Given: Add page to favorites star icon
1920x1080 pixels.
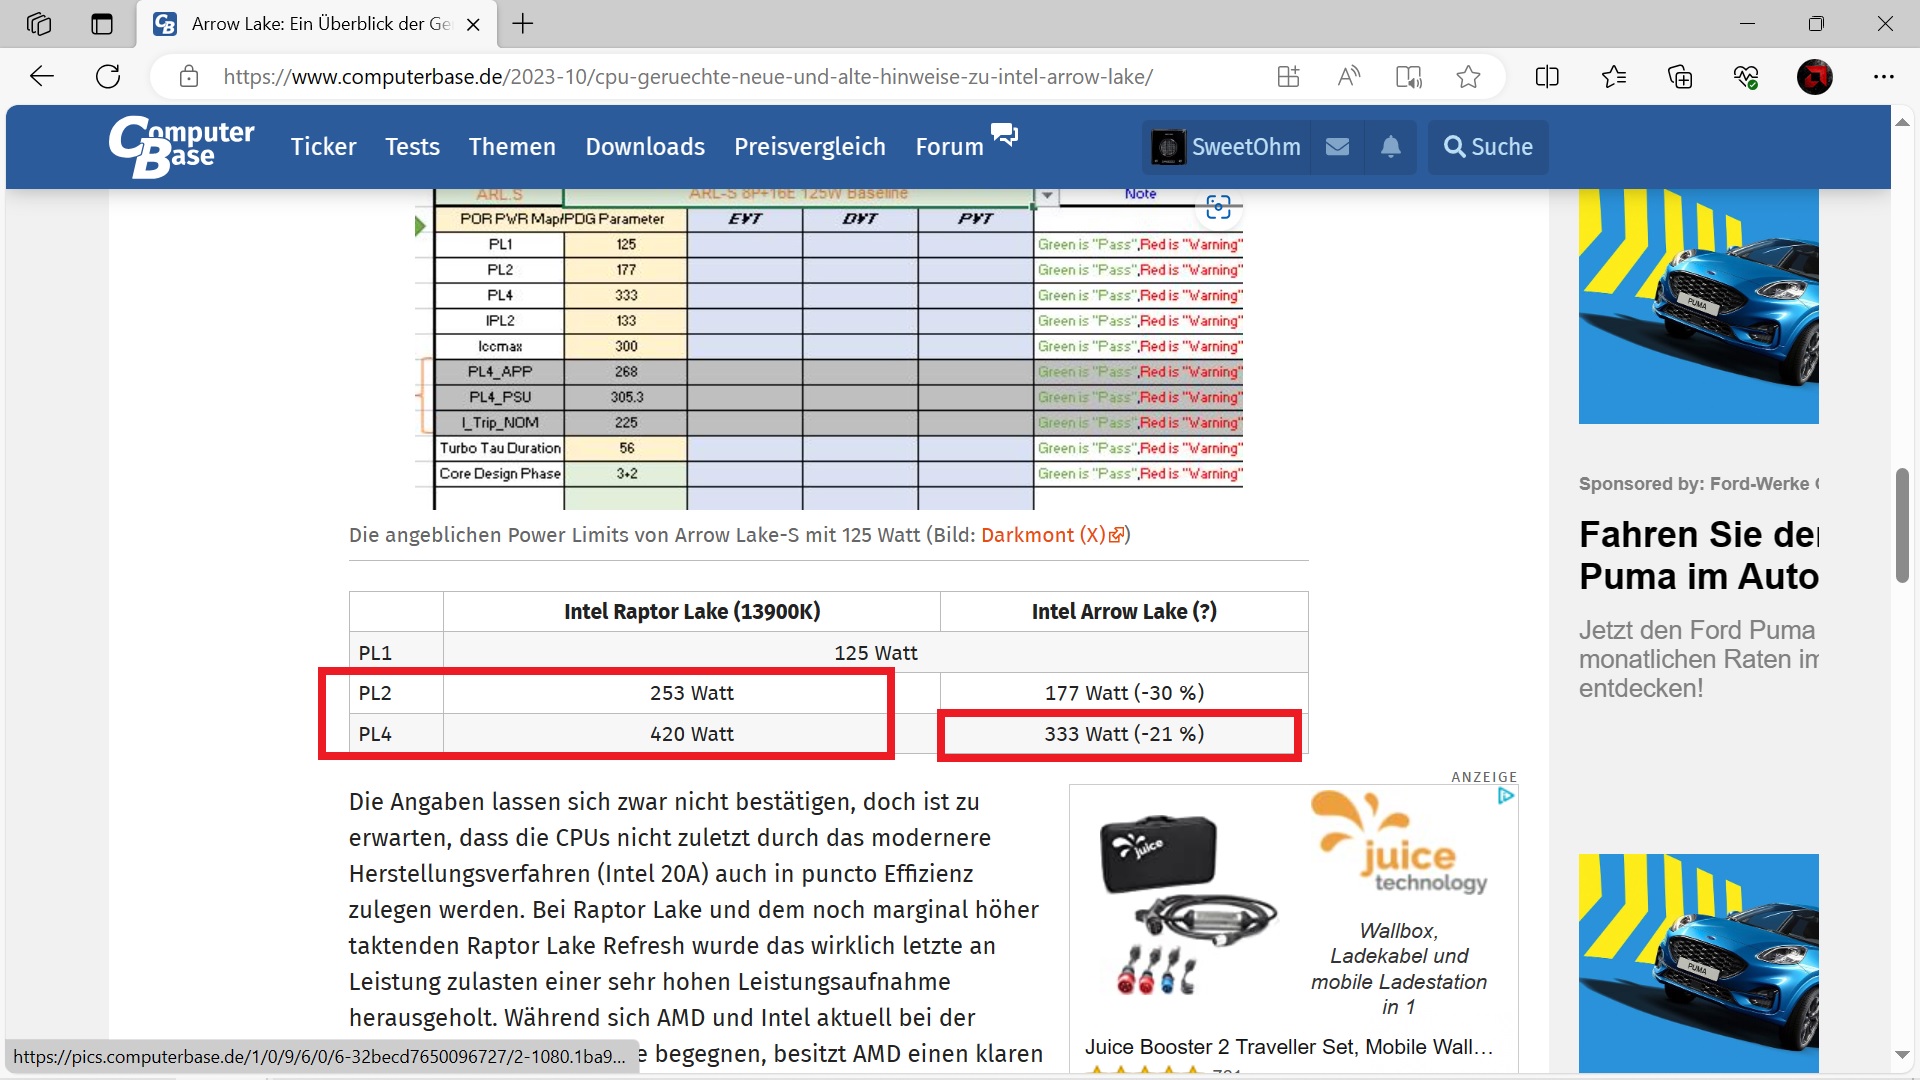Looking at the screenshot, I should click(1468, 77).
